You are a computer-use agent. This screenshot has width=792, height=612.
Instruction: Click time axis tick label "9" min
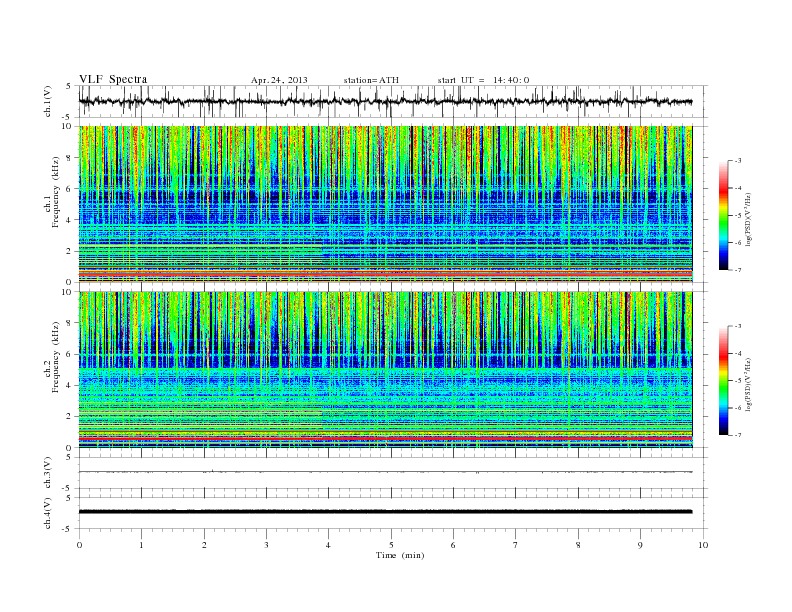(640, 545)
